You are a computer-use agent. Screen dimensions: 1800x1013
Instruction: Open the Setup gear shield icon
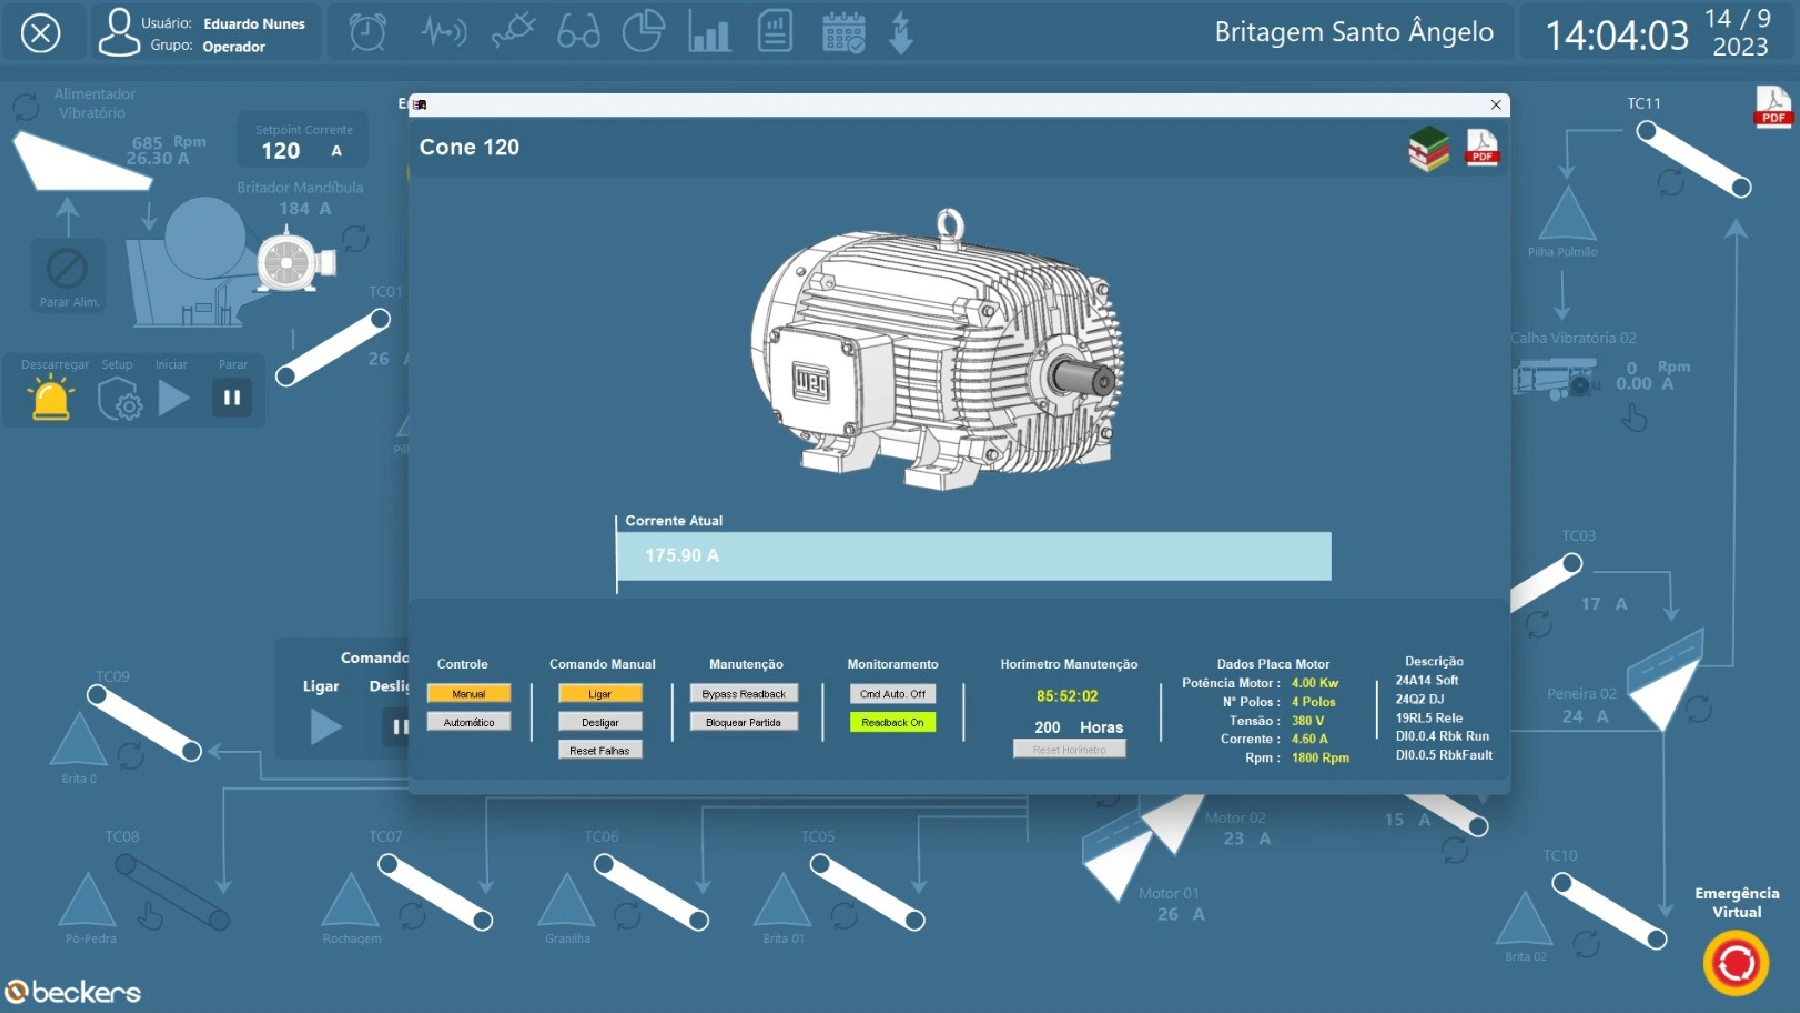click(119, 399)
